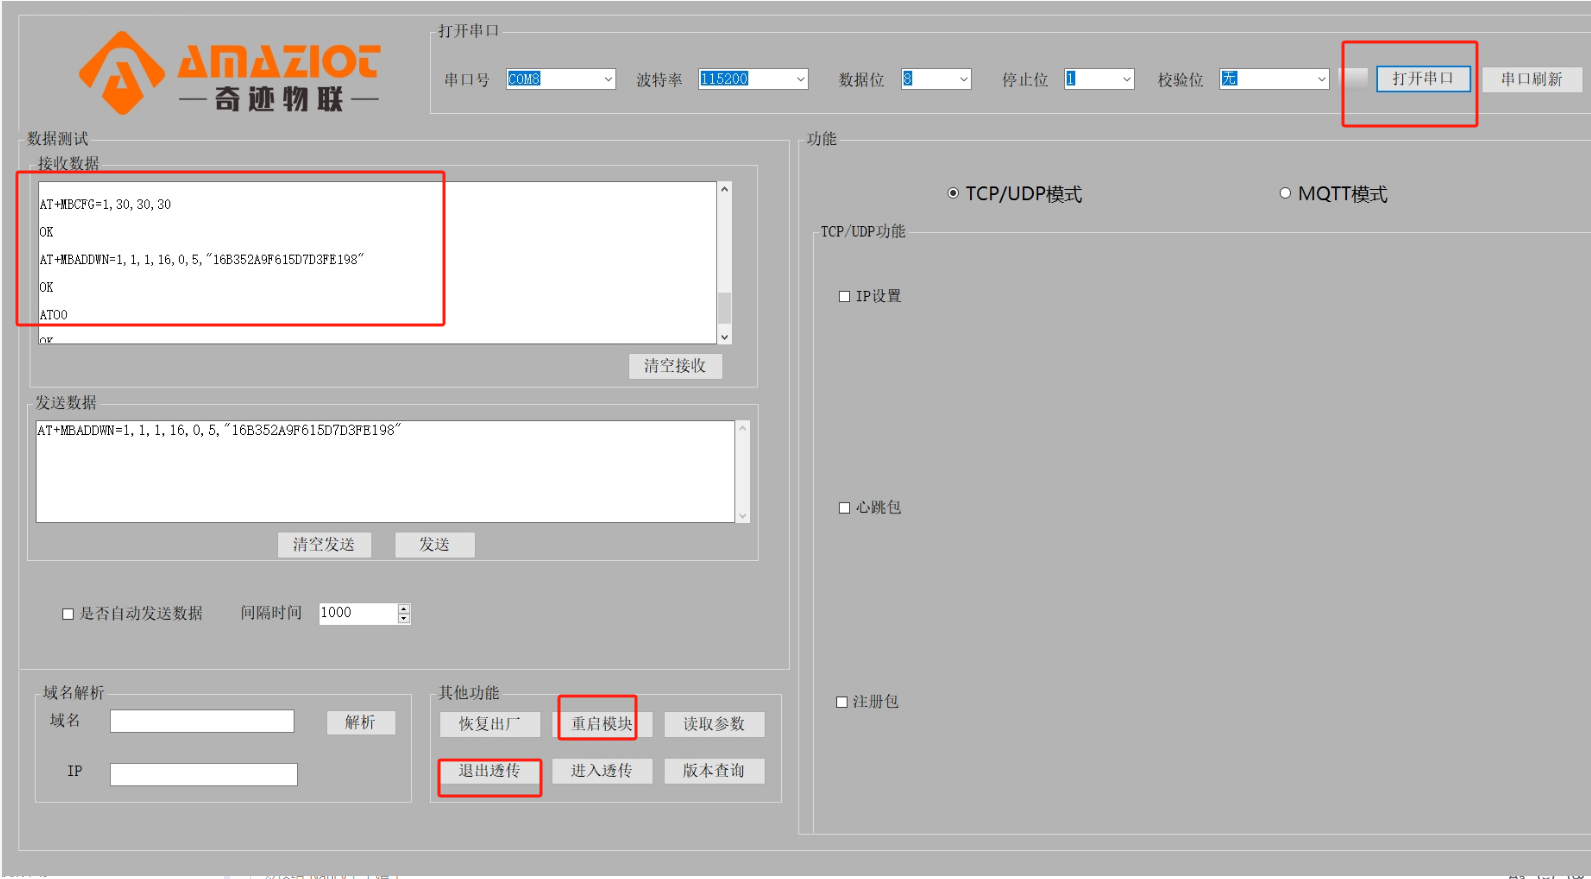
Task: Click the AT+MBADDWN line in receive box
Action: [x=202, y=260]
